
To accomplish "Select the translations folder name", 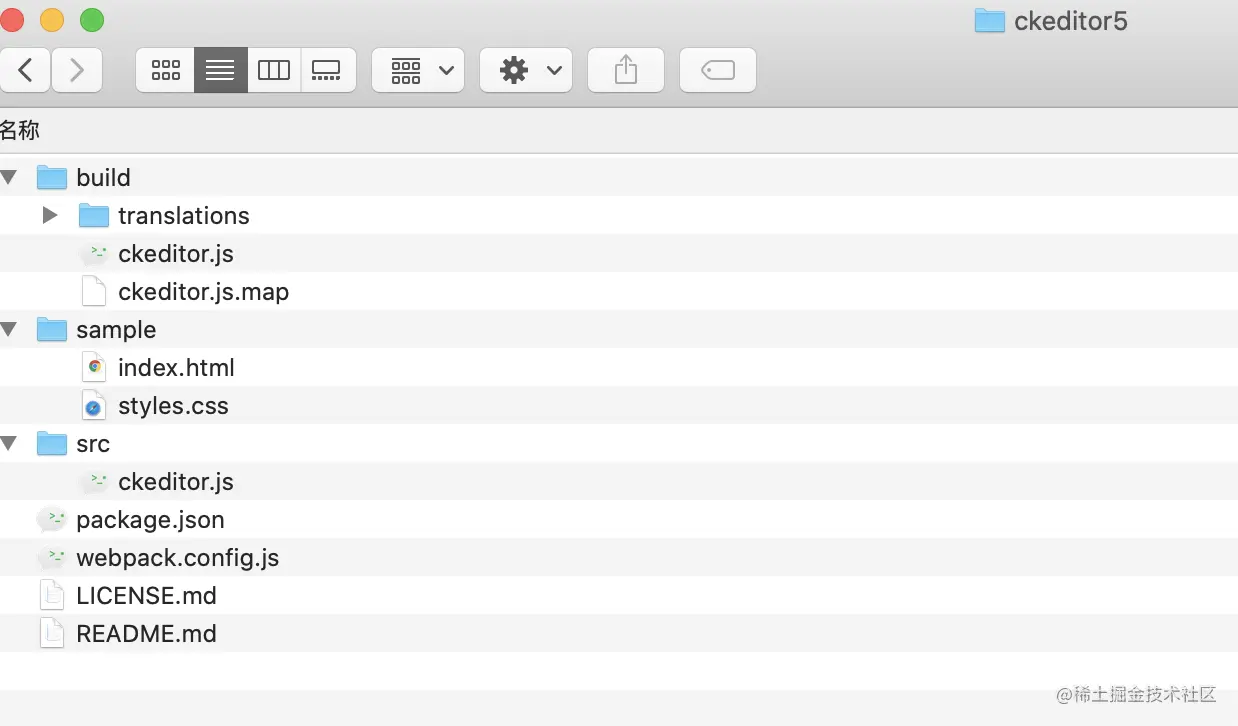I will (x=184, y=215).
